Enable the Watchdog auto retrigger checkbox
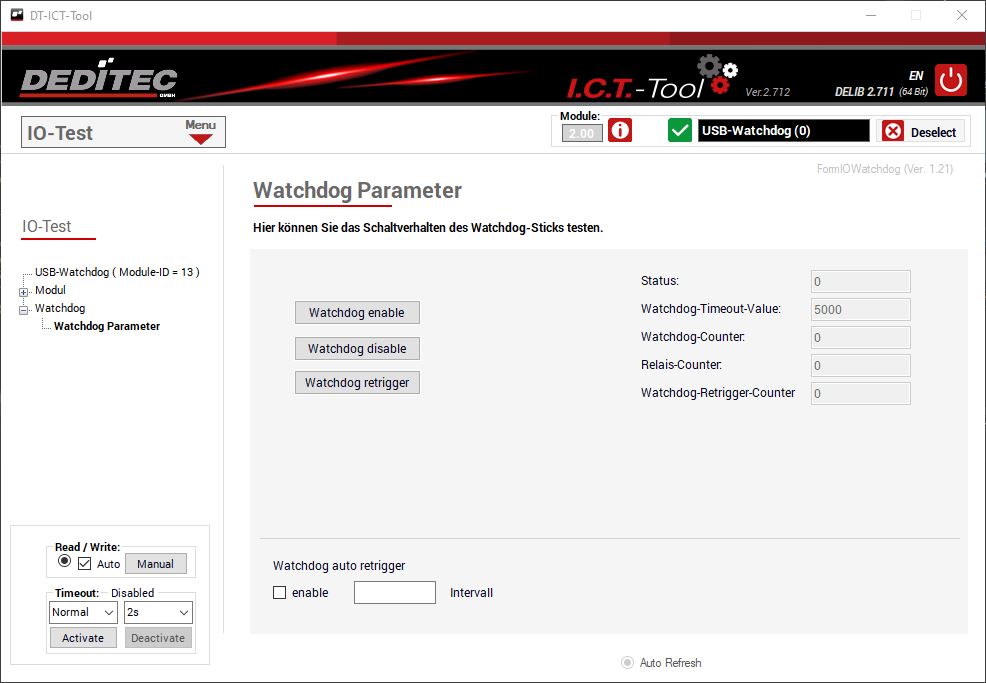This screenshot has width=986, height=683. (280, 593)
